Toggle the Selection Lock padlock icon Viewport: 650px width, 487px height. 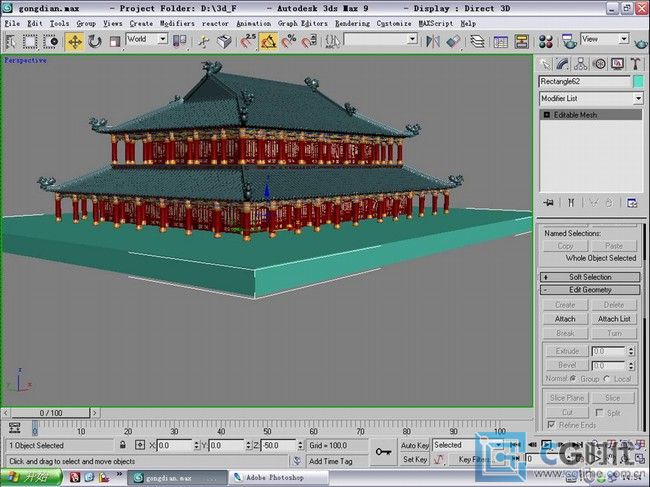click(123, 445)
